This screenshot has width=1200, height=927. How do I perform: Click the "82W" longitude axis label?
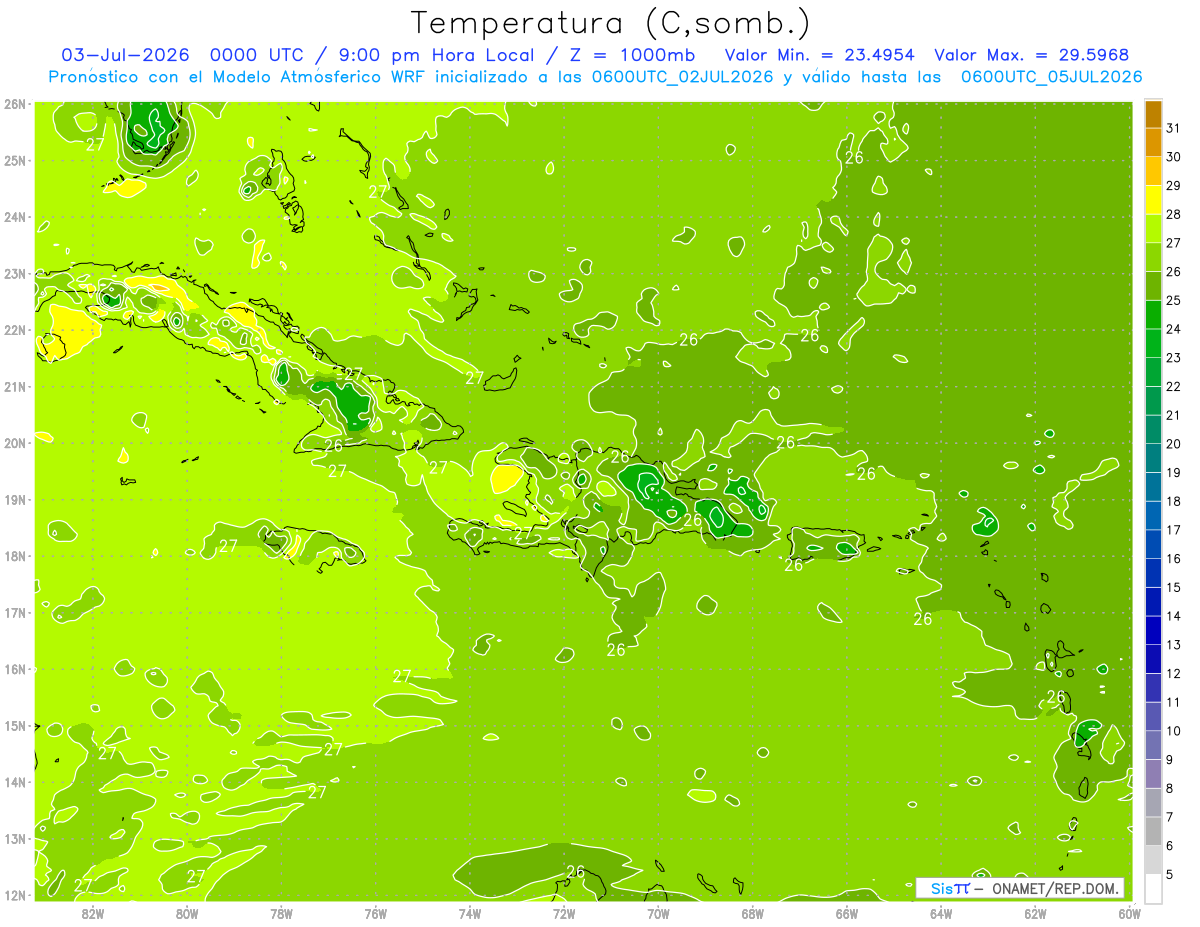tap(92, 913)
